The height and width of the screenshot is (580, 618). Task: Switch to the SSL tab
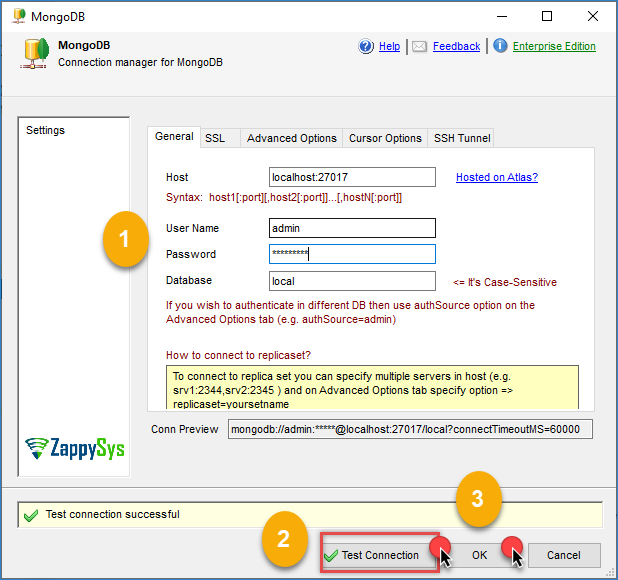[x=220, y=138]
